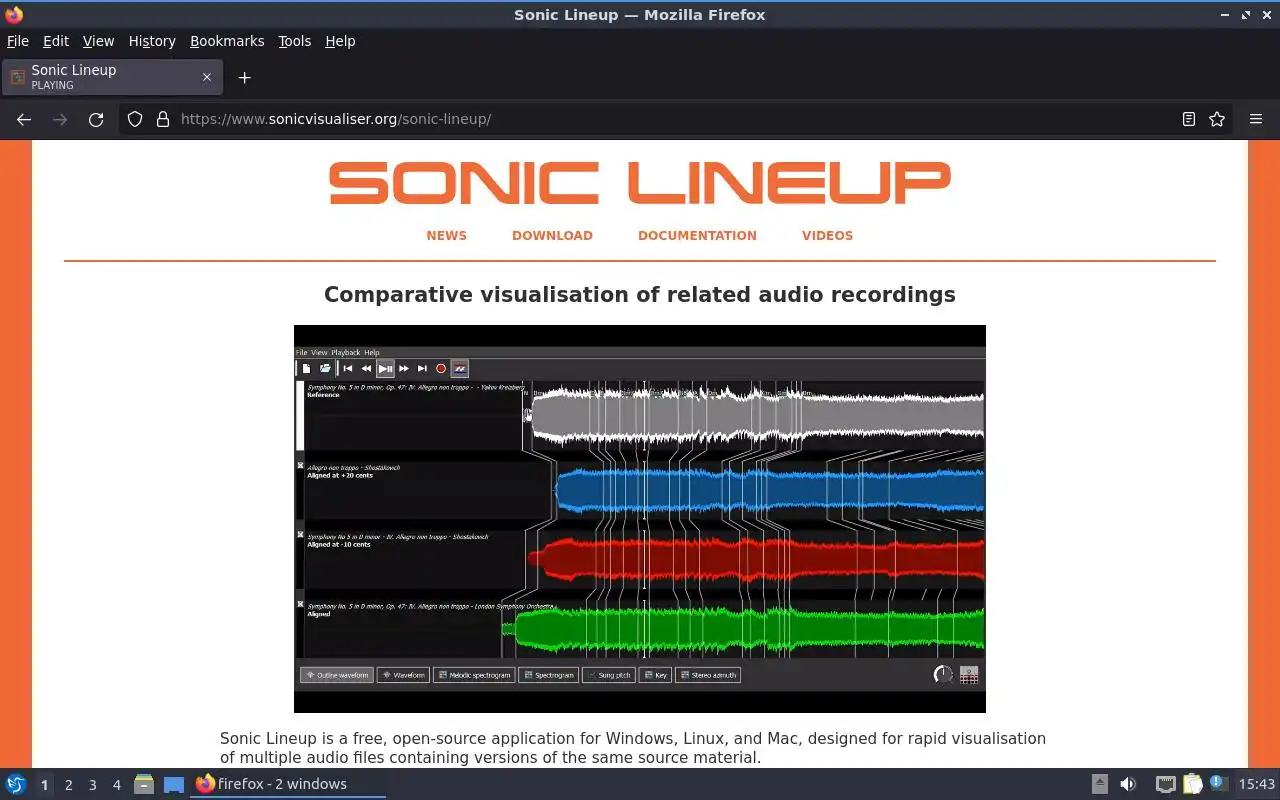1280x800 pixels.
Task: Click the Forward navigation arrow
Action: click(x=60, y=119)
